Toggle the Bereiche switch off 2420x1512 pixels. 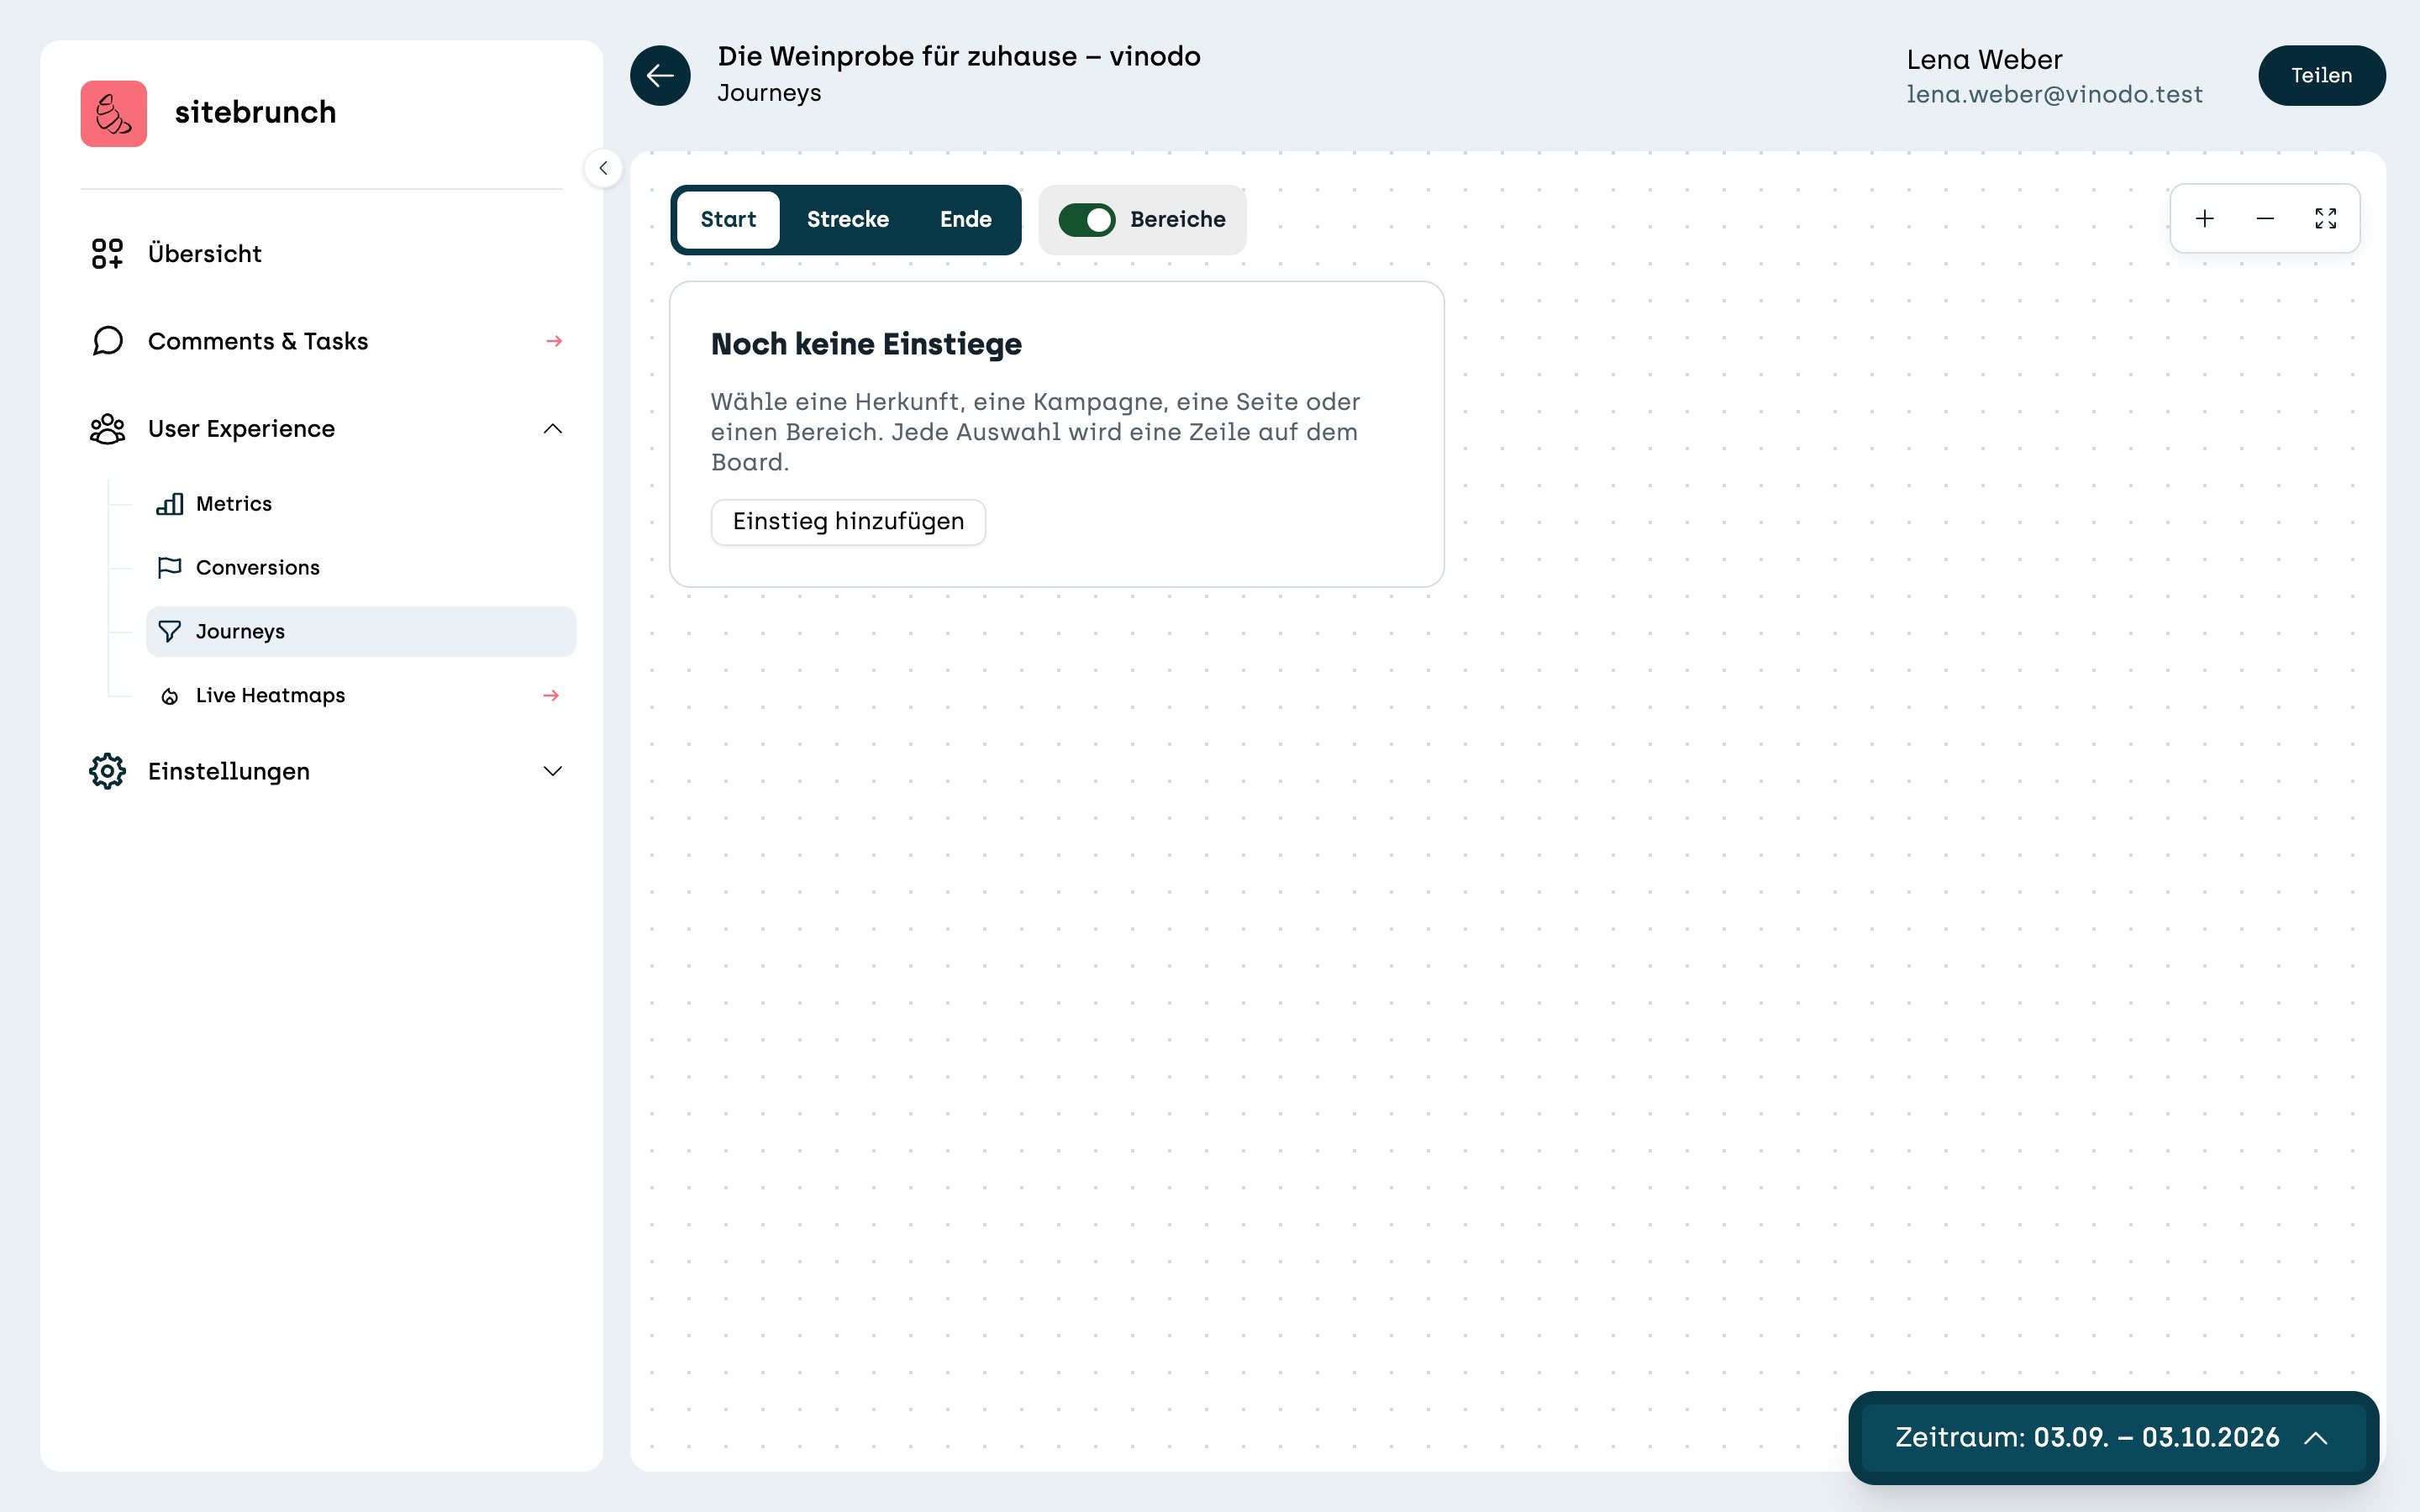click(1086, 220)
